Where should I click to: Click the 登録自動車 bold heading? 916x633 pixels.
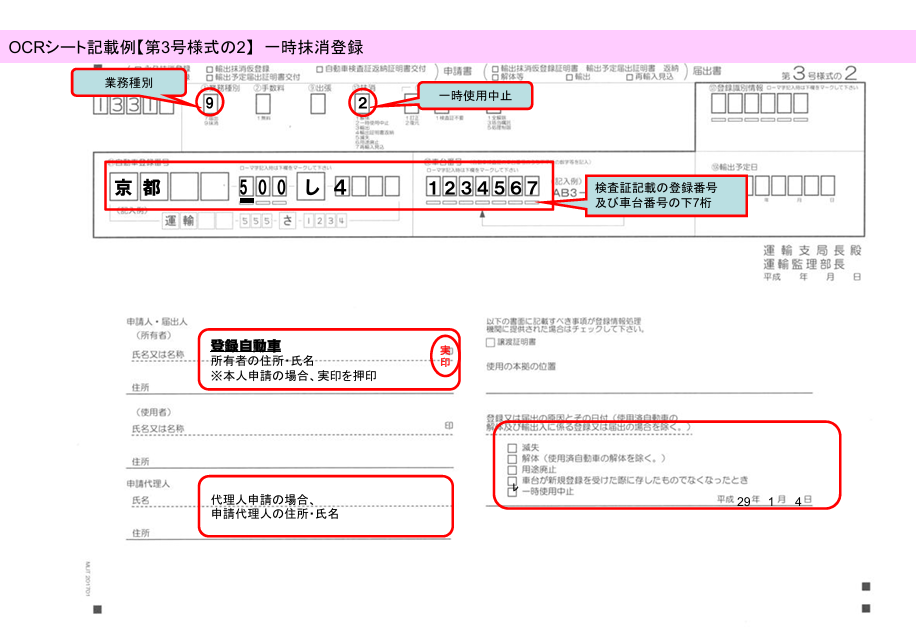245,346
